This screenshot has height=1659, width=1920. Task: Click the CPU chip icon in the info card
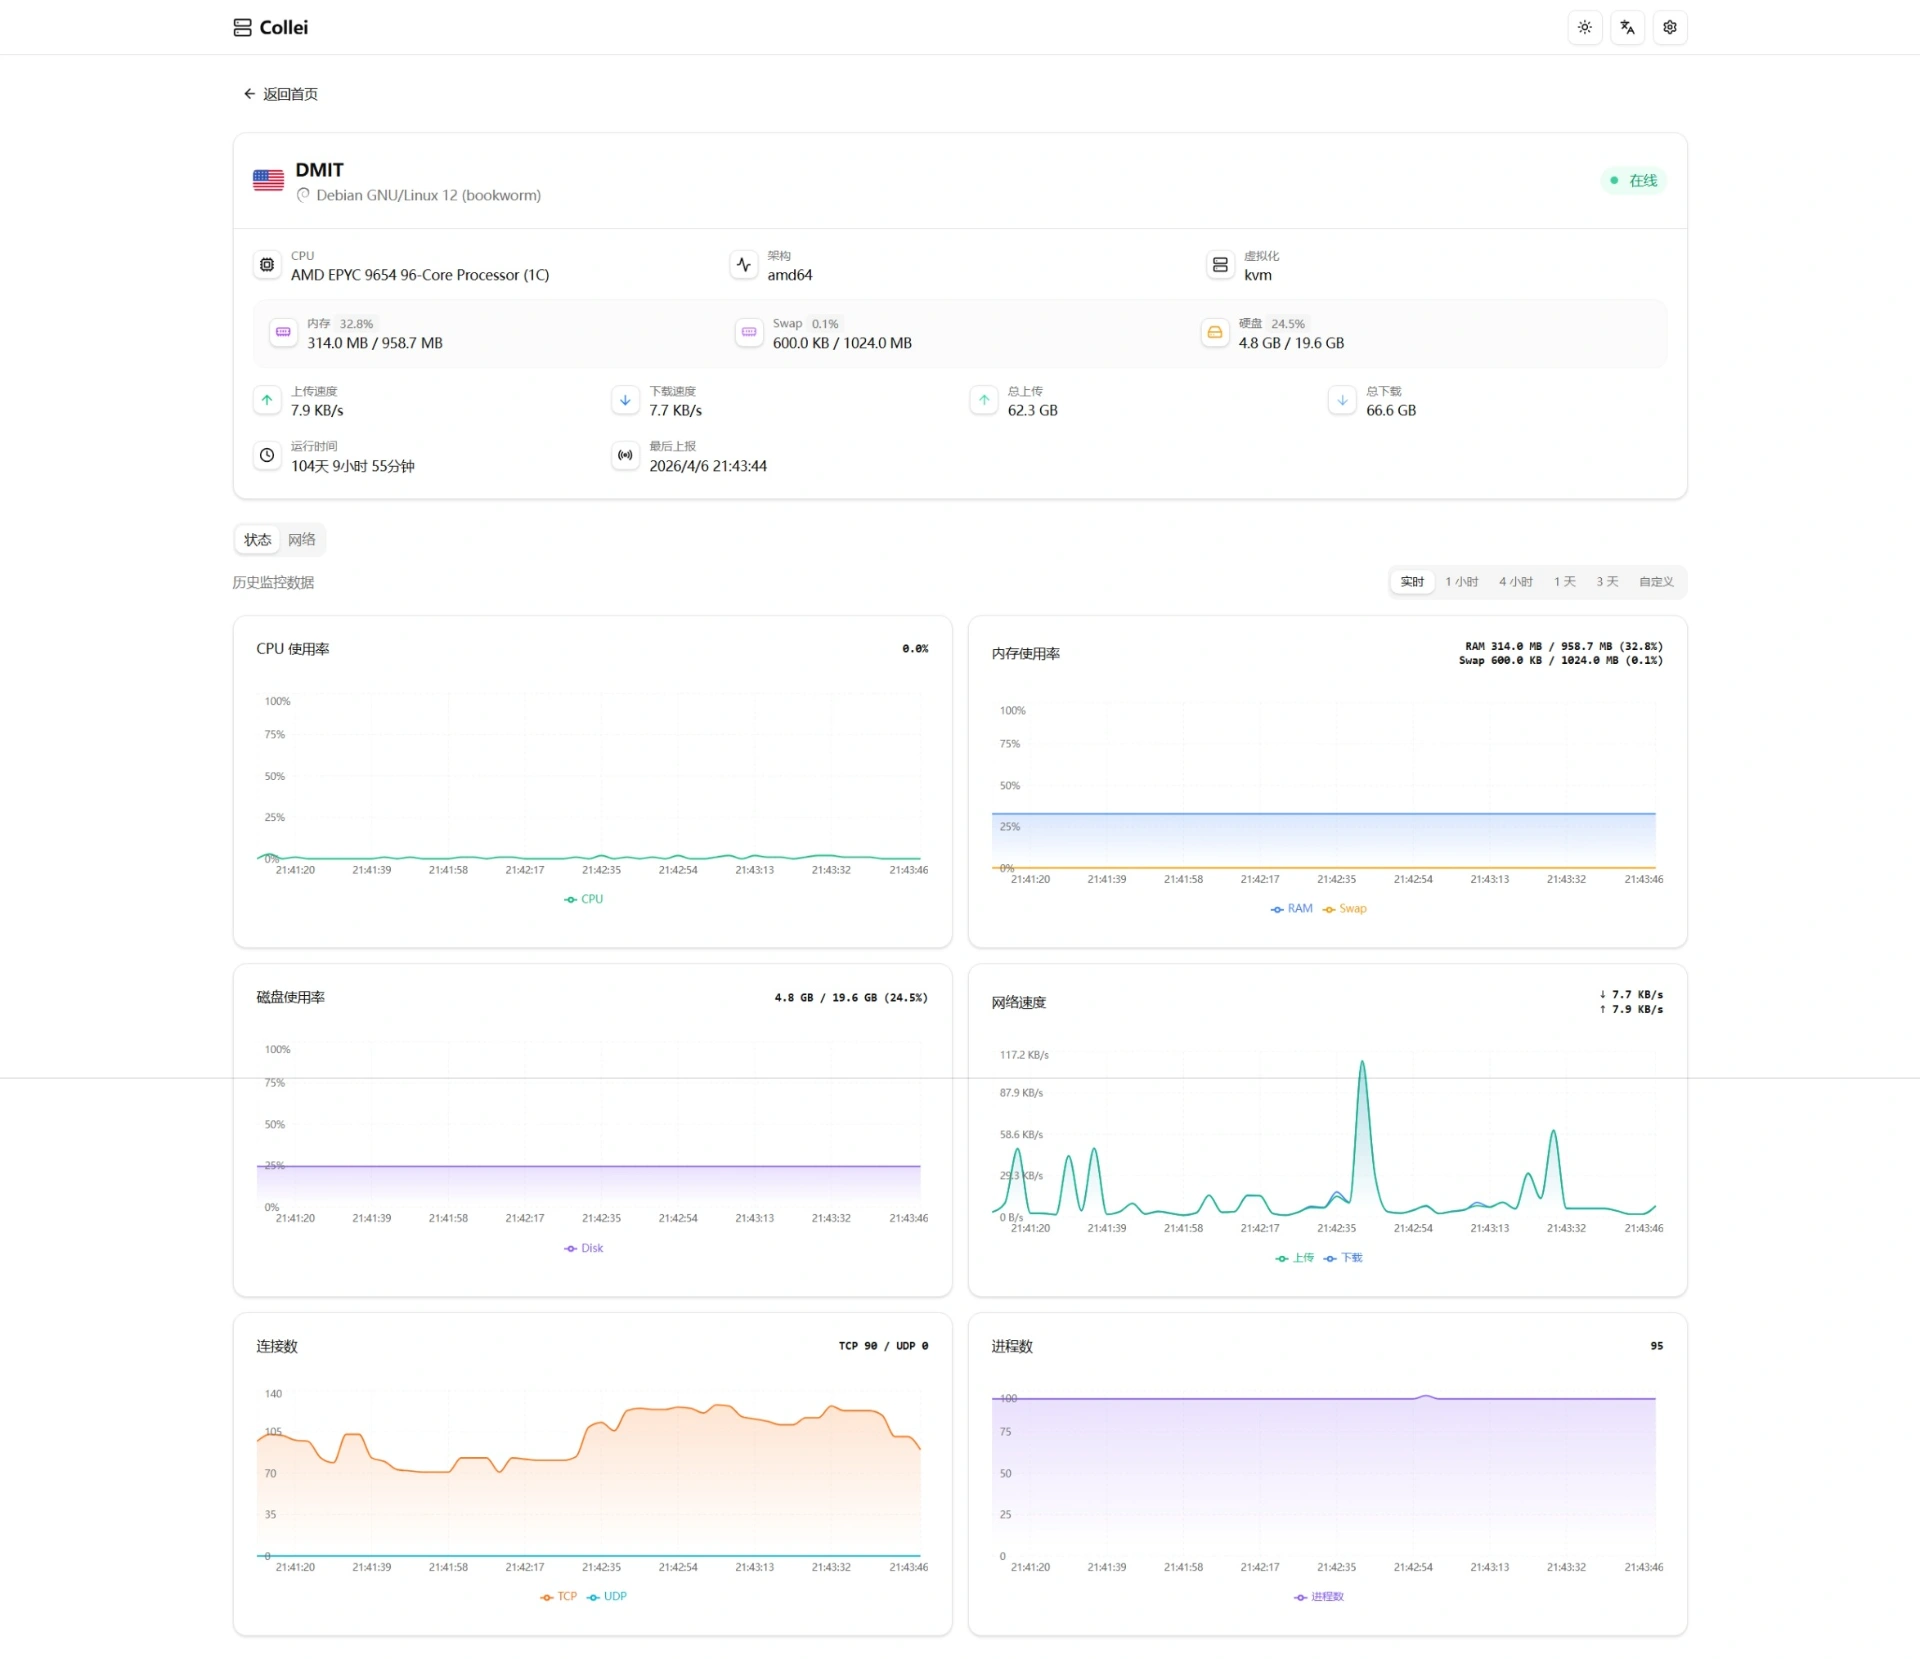[266, 265]
